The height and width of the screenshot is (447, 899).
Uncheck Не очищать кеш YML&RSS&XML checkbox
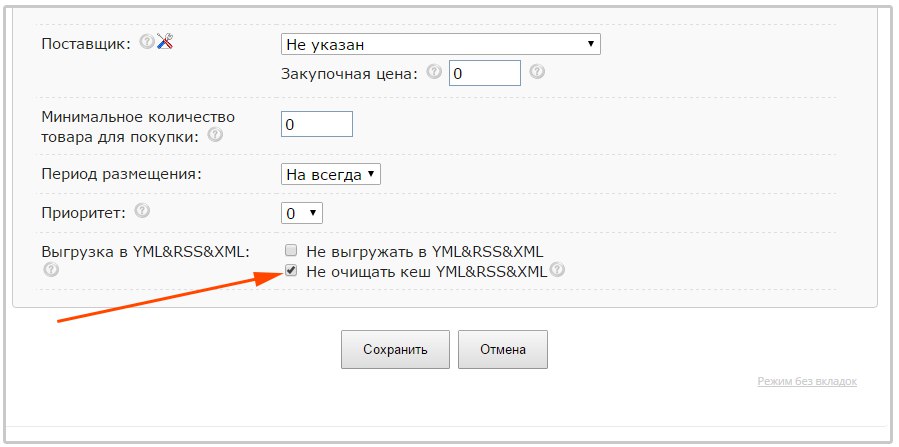pos(291,270)
